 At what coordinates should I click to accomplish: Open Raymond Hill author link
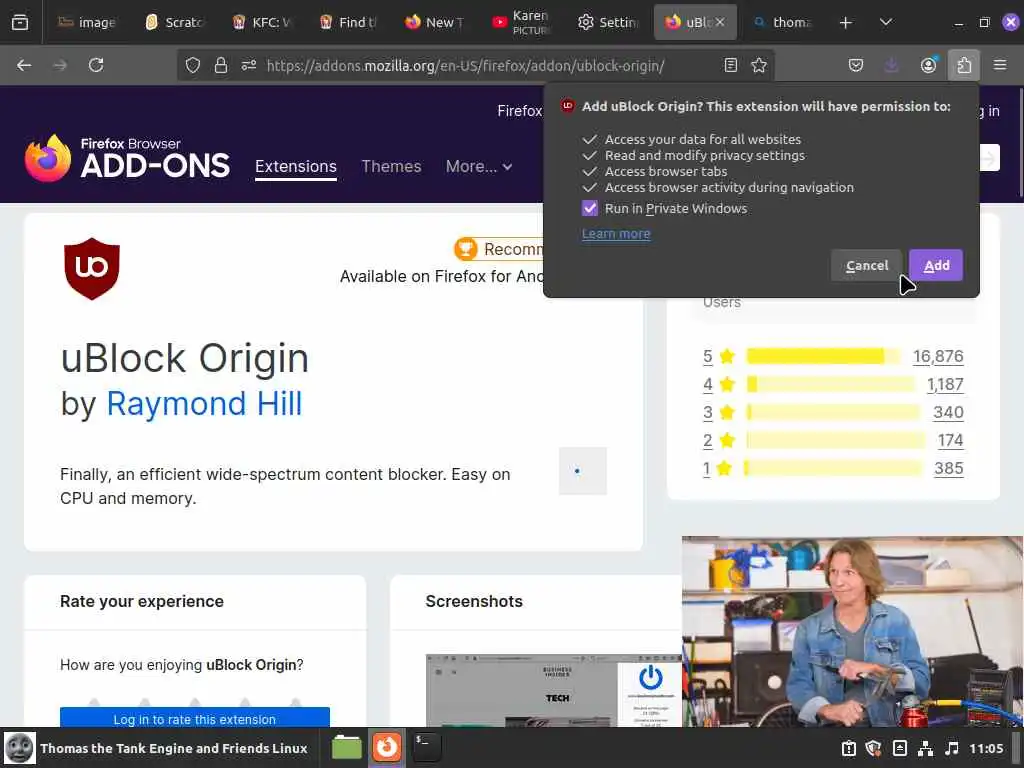click(204, 404)
